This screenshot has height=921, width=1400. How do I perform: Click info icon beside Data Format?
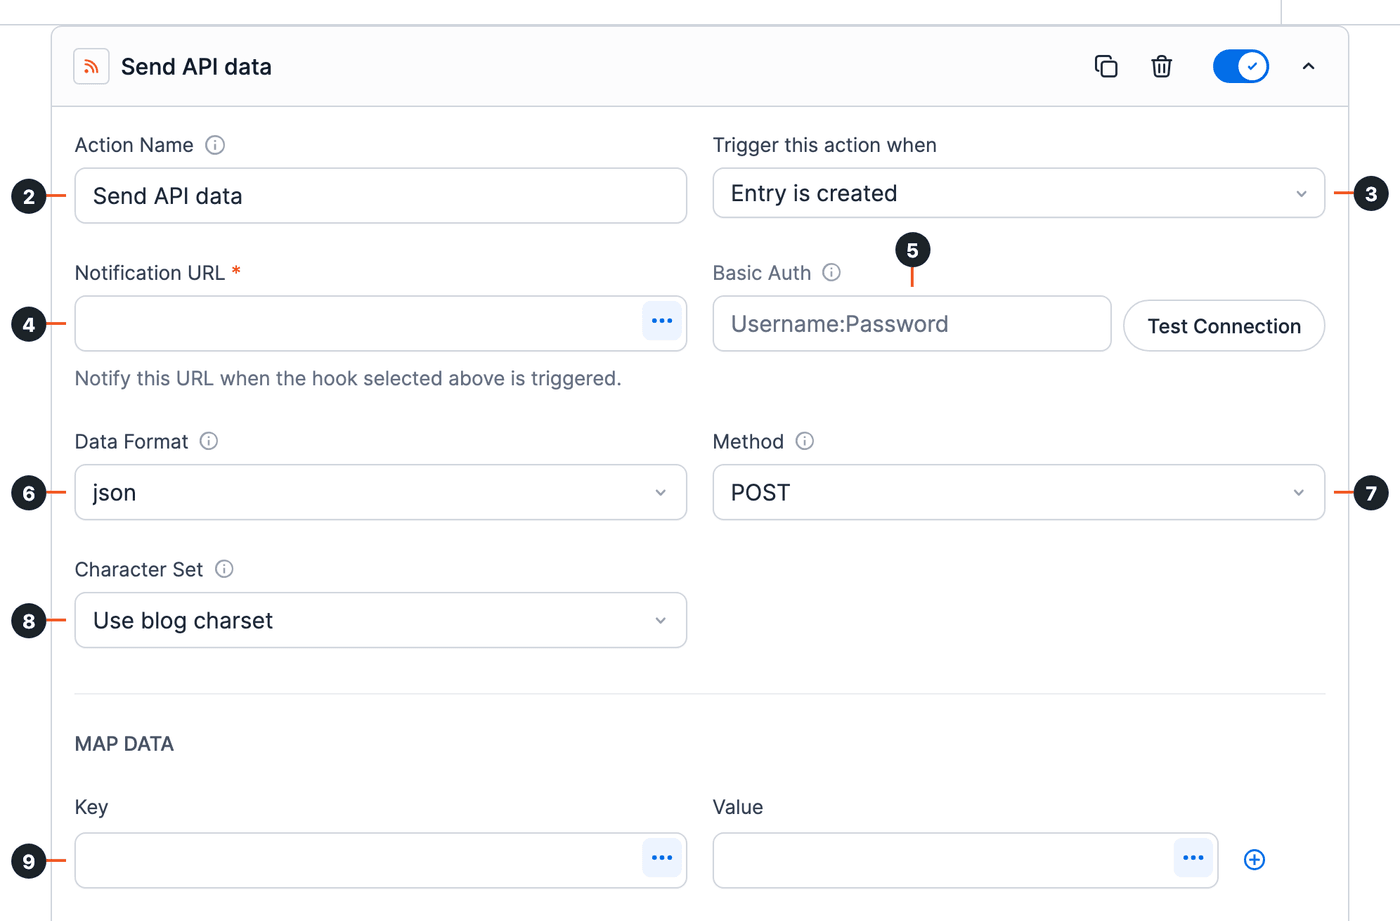tap(209, 441)
